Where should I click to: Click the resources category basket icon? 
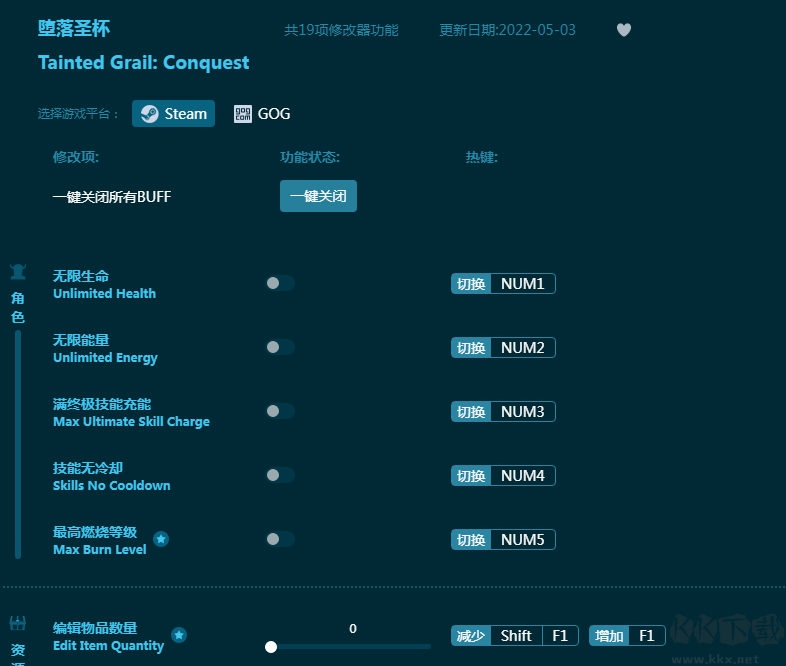pyautogui.click(x=18, y=623)
